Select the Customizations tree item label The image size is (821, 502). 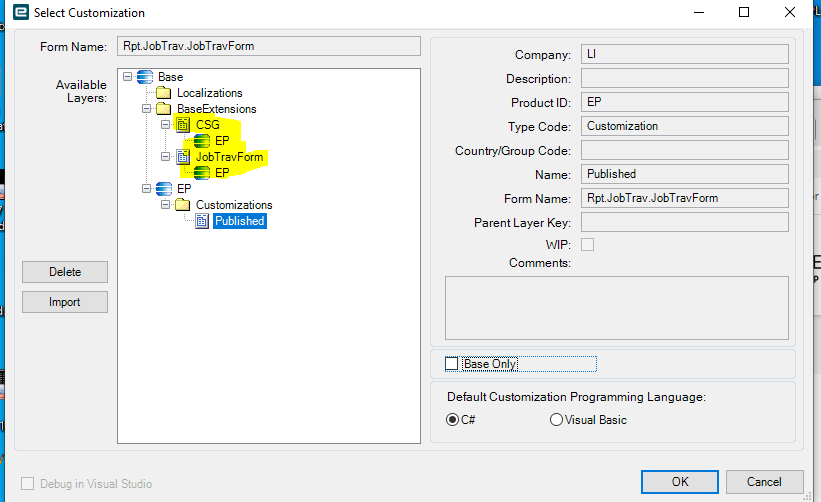[x=234, y=205]
